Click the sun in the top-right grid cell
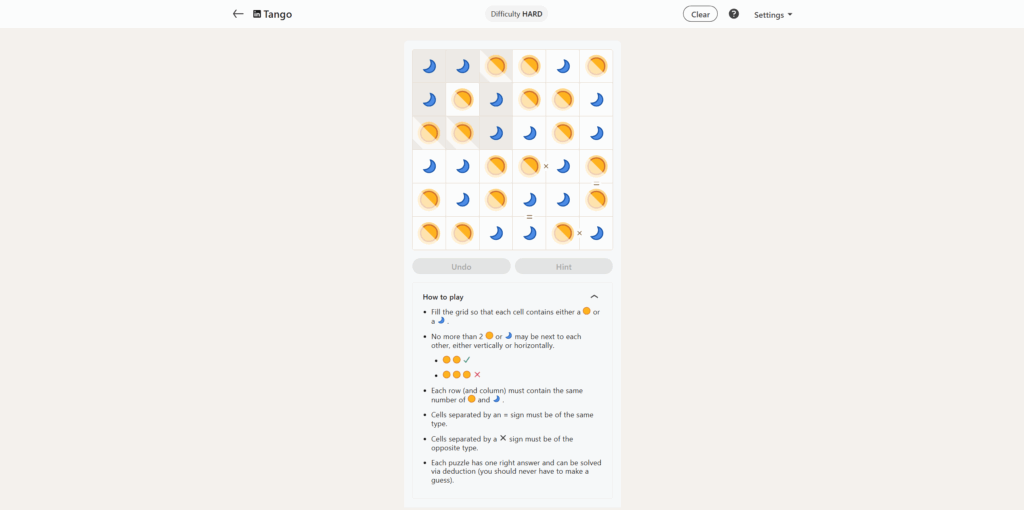Screen dimensions: 1024x510 click(596, 66)
